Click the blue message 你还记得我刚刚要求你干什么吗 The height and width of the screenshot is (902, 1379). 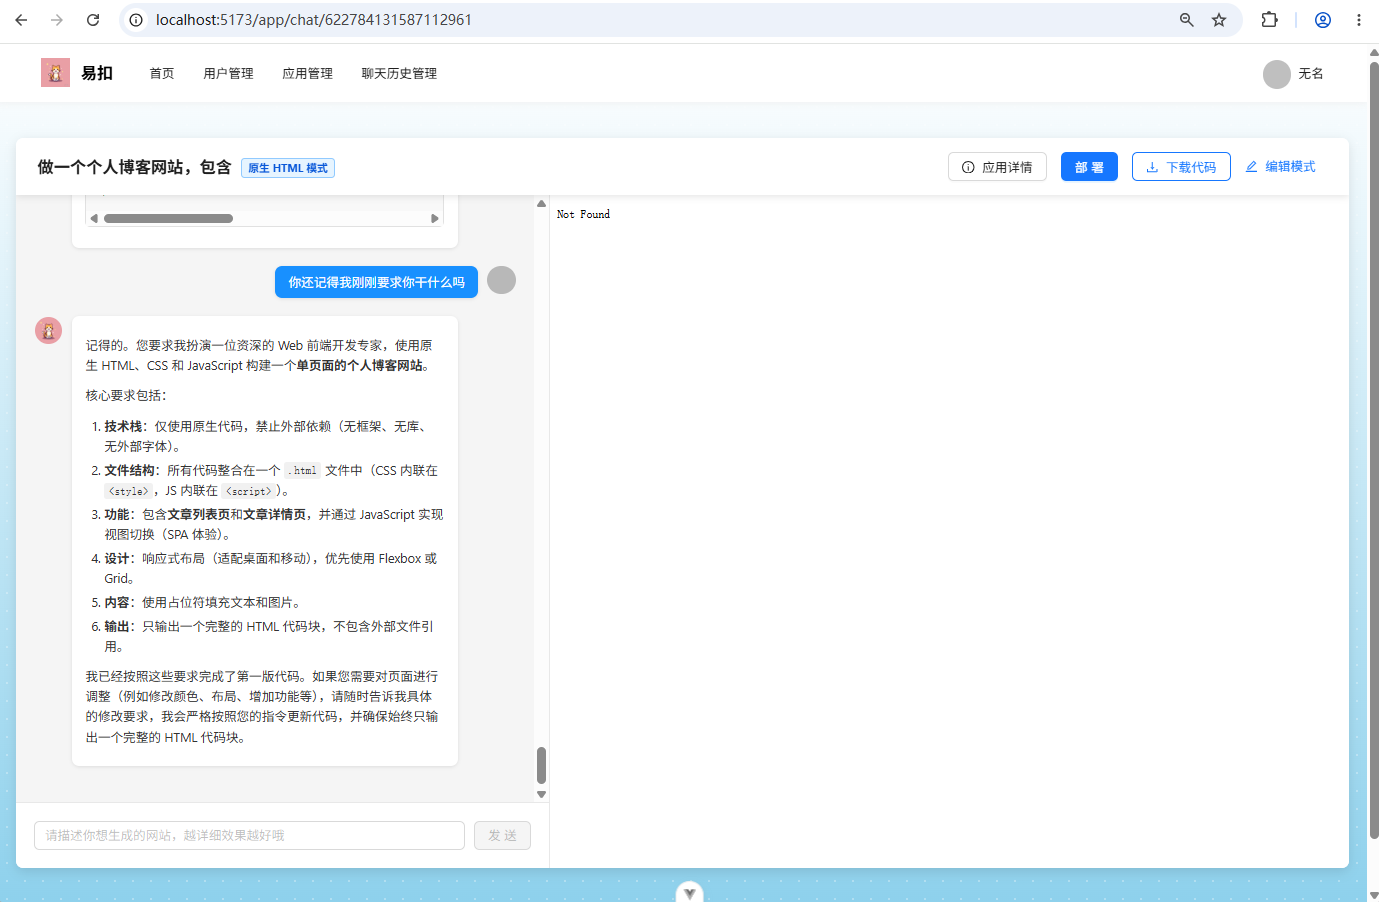tap(376, 282)
